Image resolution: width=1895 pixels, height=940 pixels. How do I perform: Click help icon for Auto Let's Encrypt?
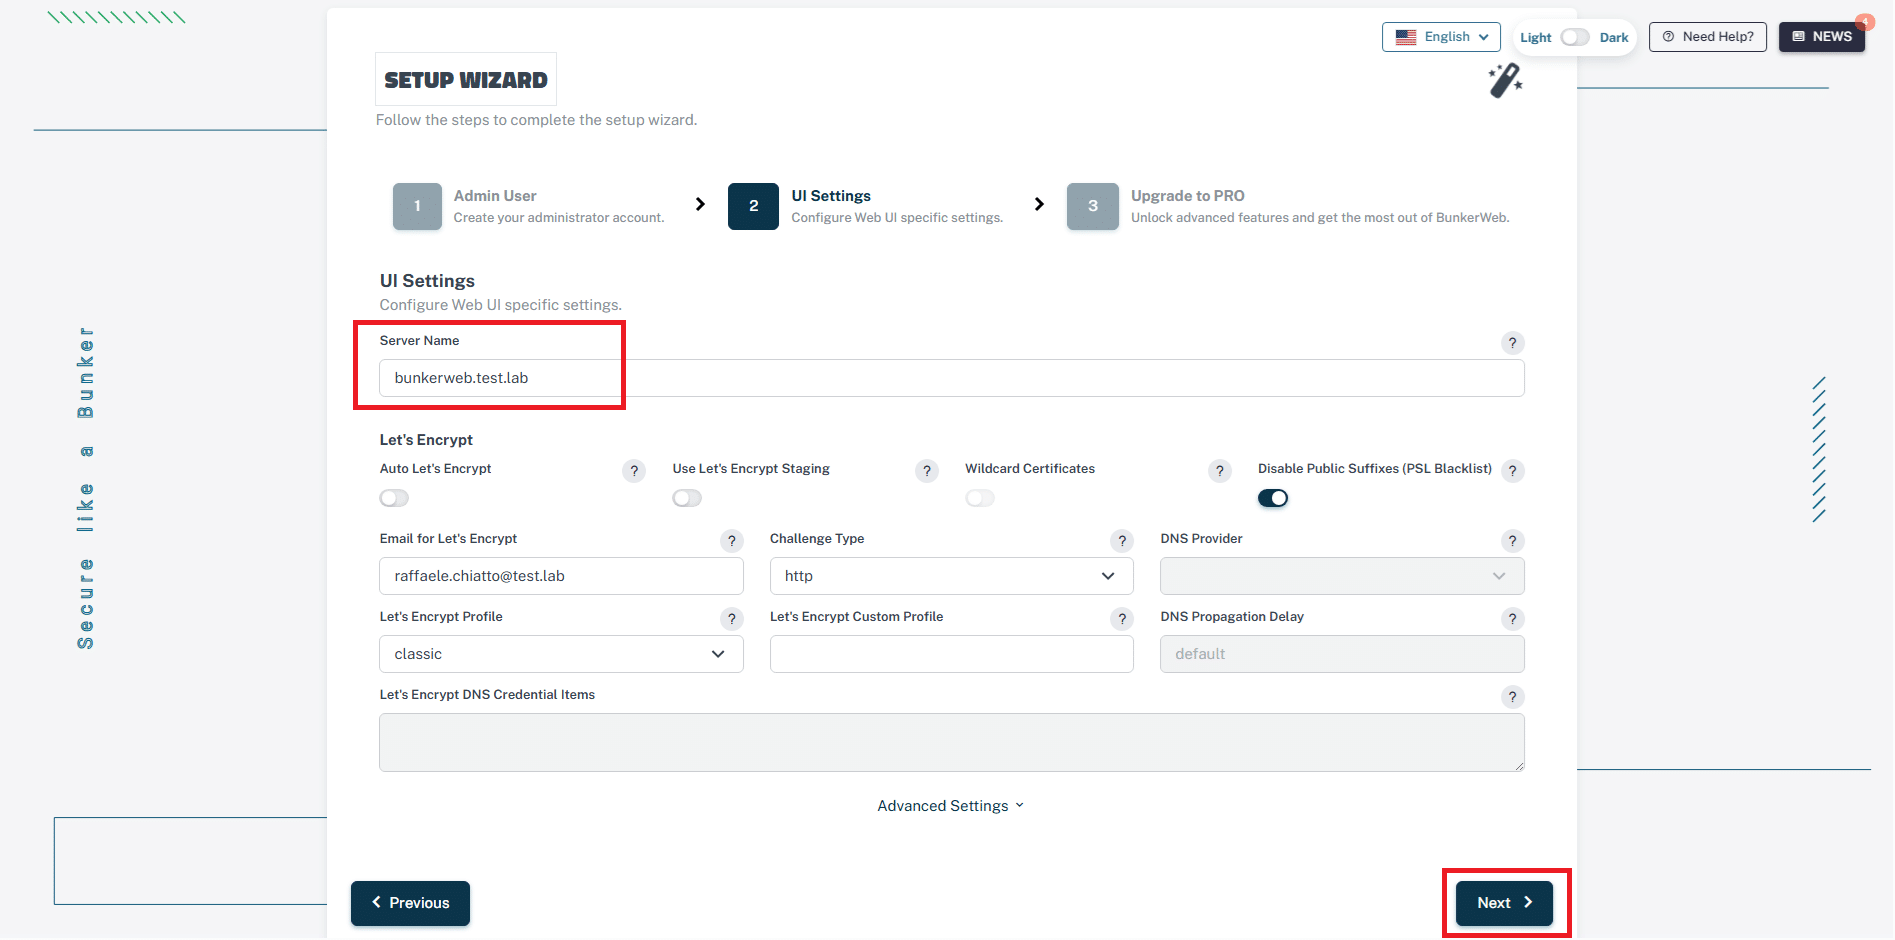(x=633, y=471)
